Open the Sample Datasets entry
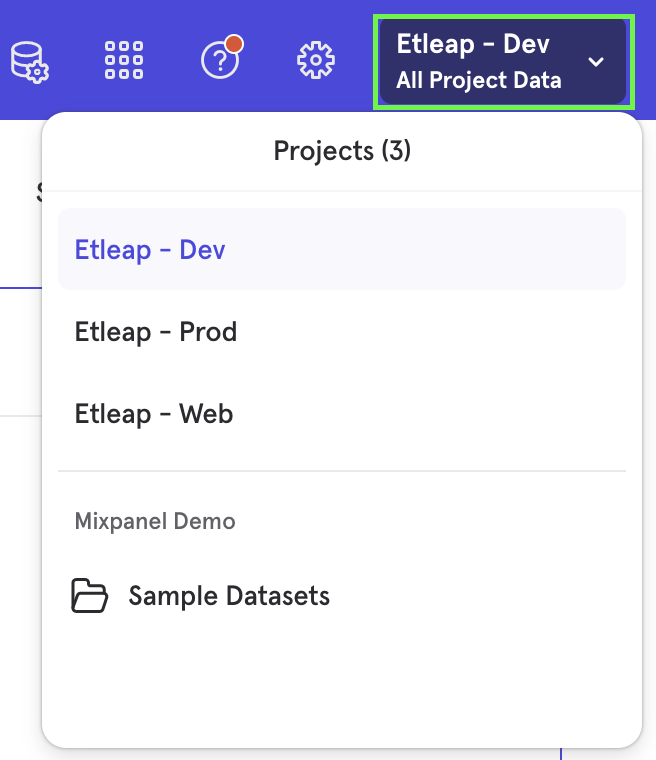Screen dimensions: 656x760 tap(229, 597)
